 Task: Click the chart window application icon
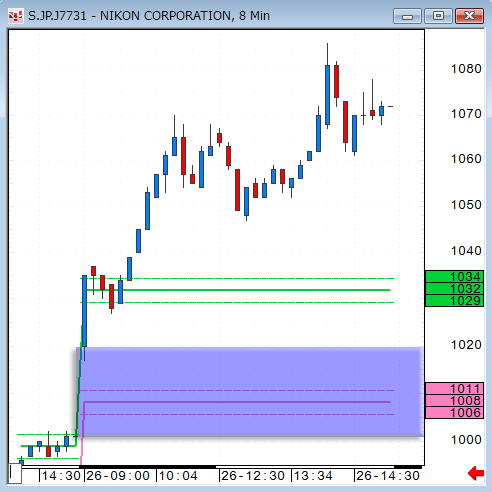click(x=15, y=16)
